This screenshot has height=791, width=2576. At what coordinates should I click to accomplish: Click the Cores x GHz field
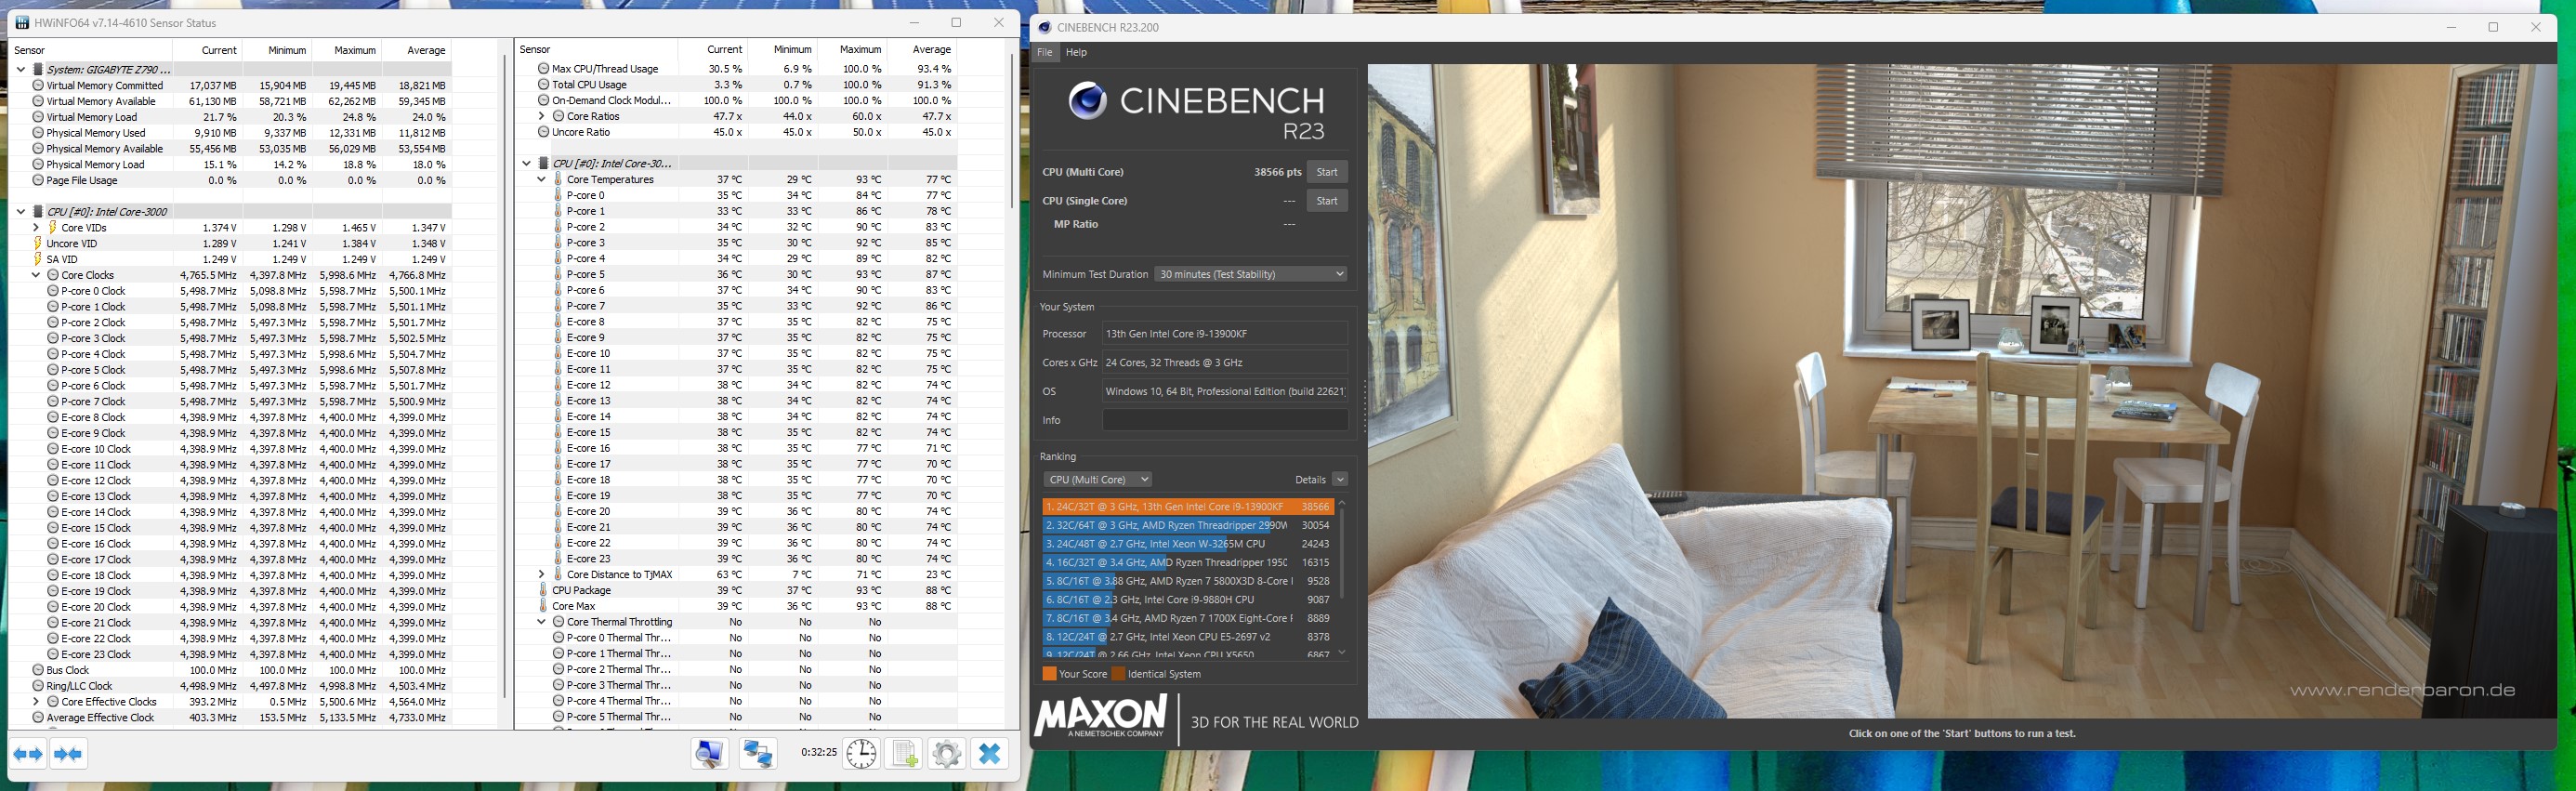pos(1225,363)
